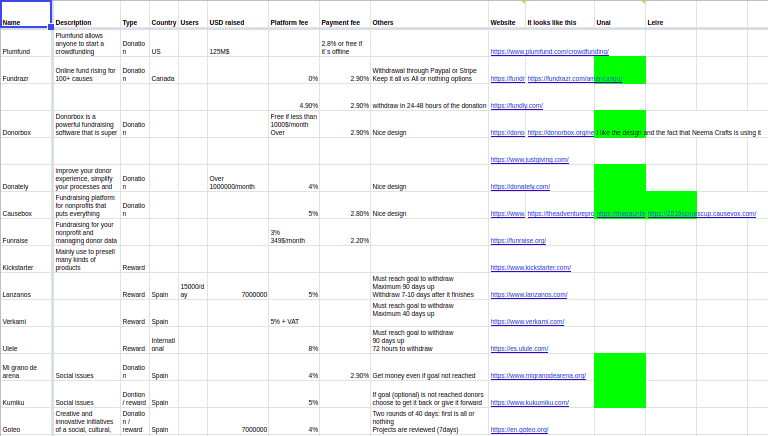
Task: Select the Platform fee column header
Action: click(294, 14)
